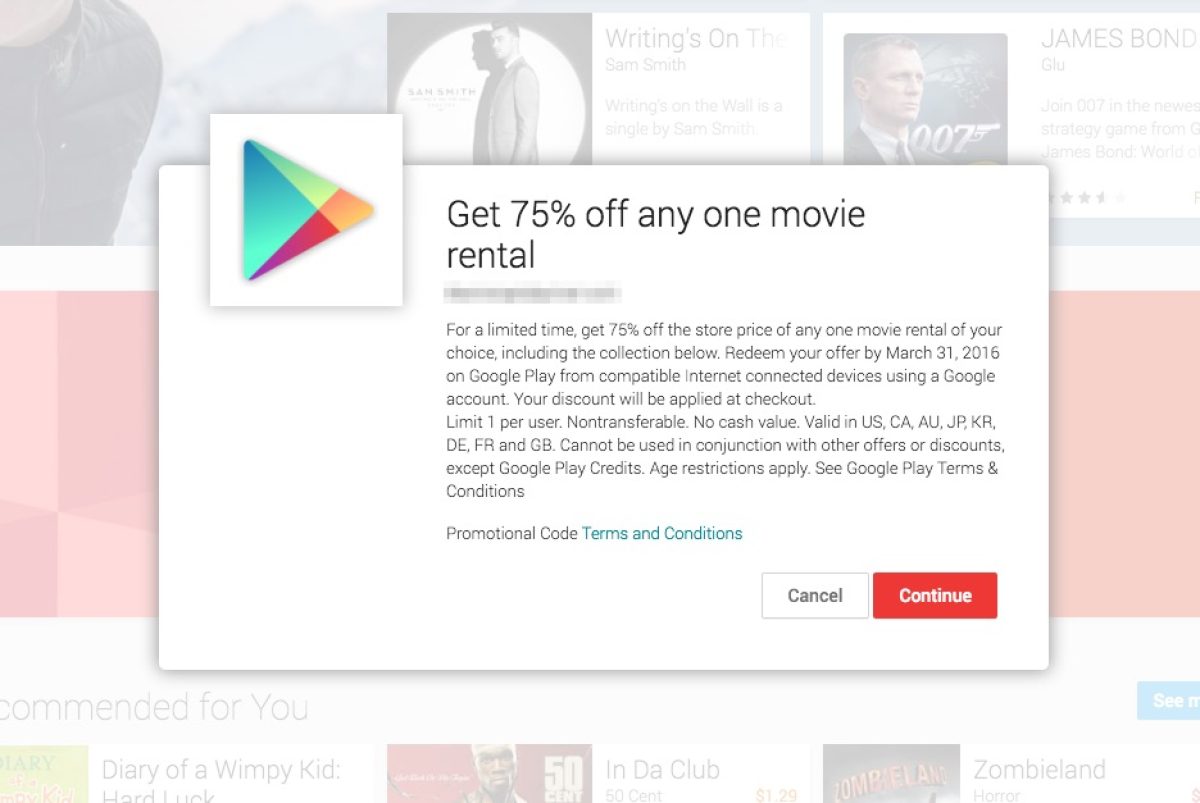Click the Google Play triangle logo

(x=306, y=209)
